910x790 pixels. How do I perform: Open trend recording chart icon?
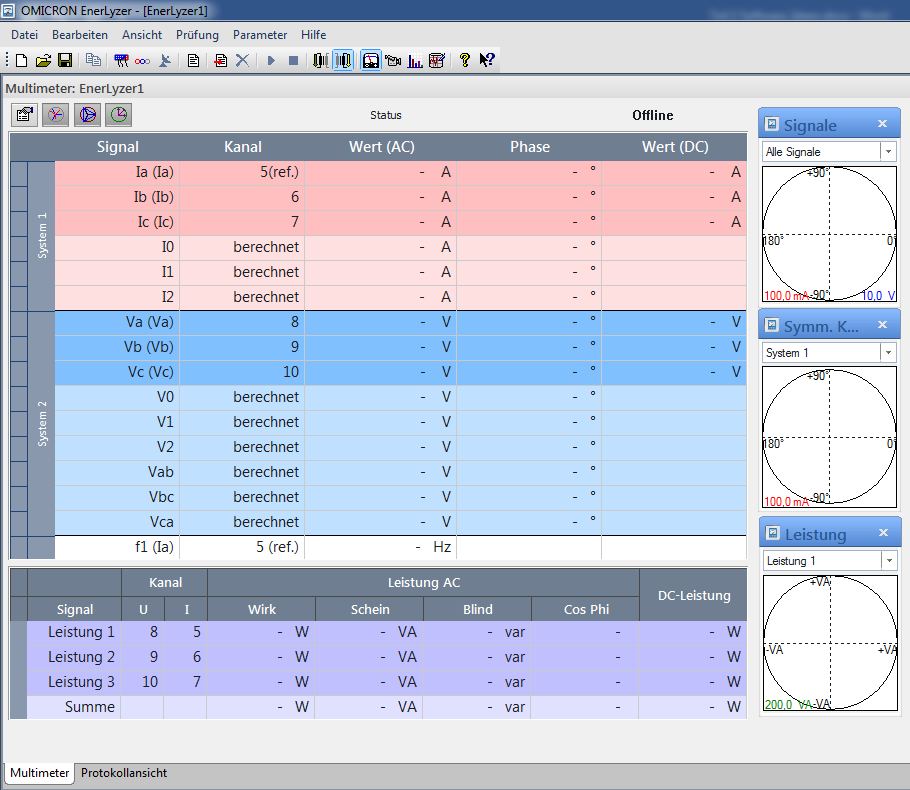[x=436, y=60]
